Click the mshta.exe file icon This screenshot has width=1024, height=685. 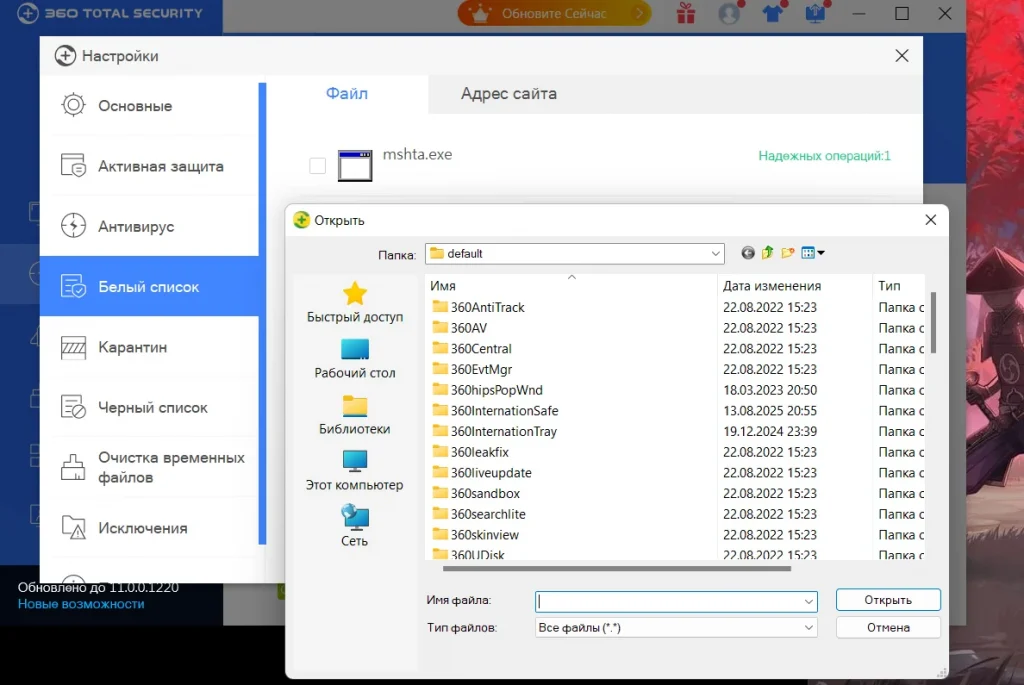click(x=355, y=165)
